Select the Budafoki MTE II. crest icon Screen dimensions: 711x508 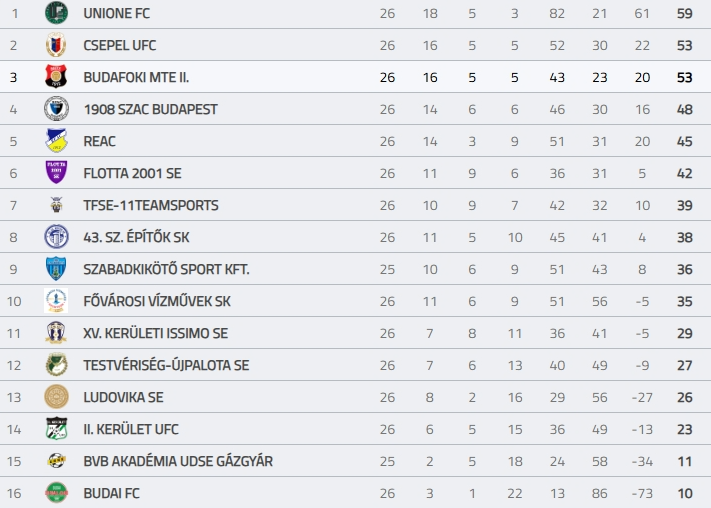pyautogui.click(x=56, y=77)
